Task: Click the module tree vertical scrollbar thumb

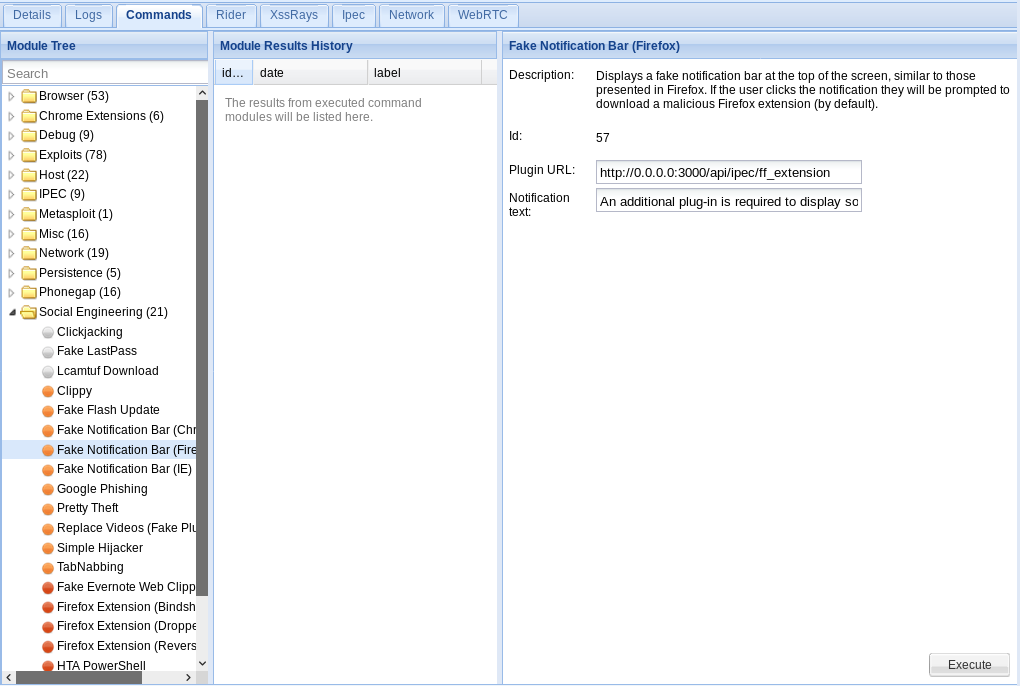Action: pyautogui.click(x=202, y=347)
